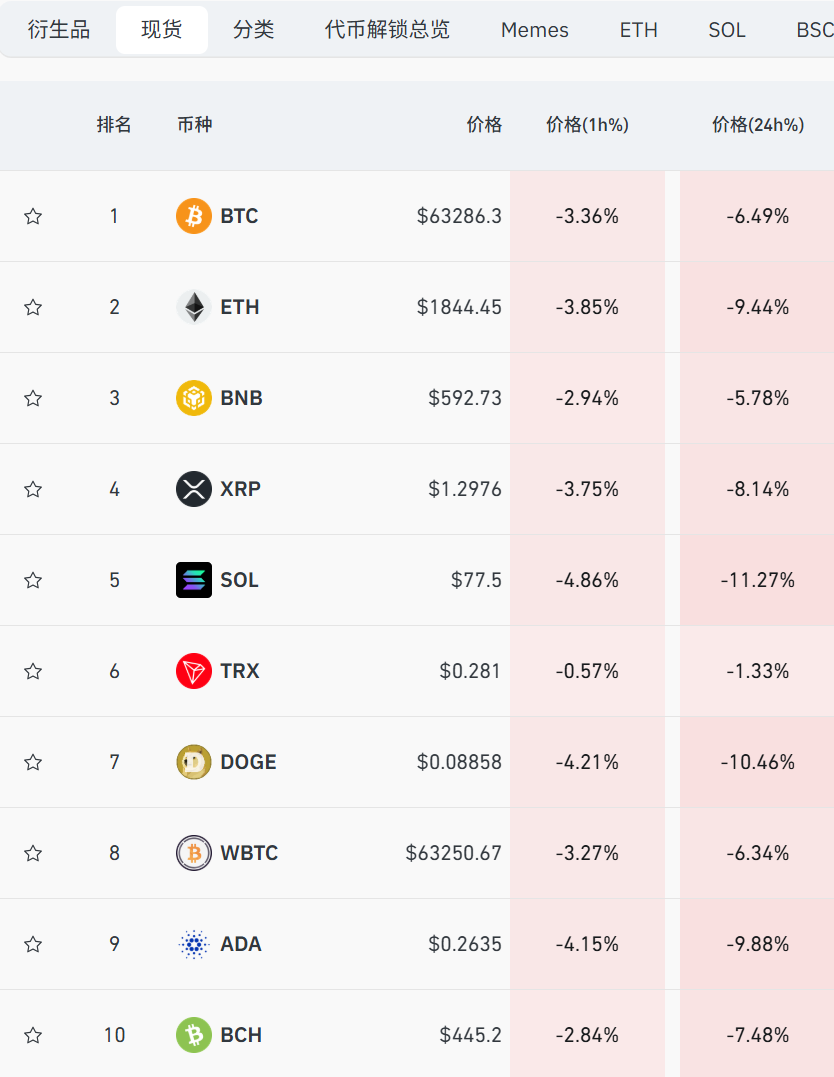Sort by the 价格(24h%) column header

[x=757, y=125]
